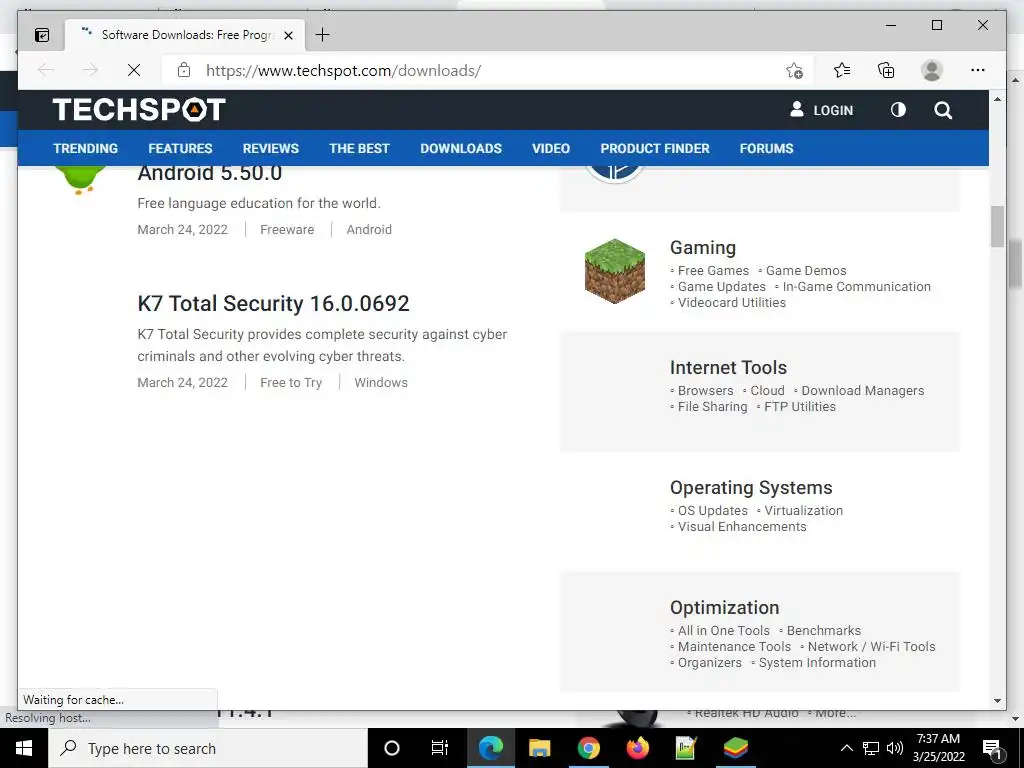Open the Game Demos subcategory
The image size is (1024, 768).
pos(806,270)
